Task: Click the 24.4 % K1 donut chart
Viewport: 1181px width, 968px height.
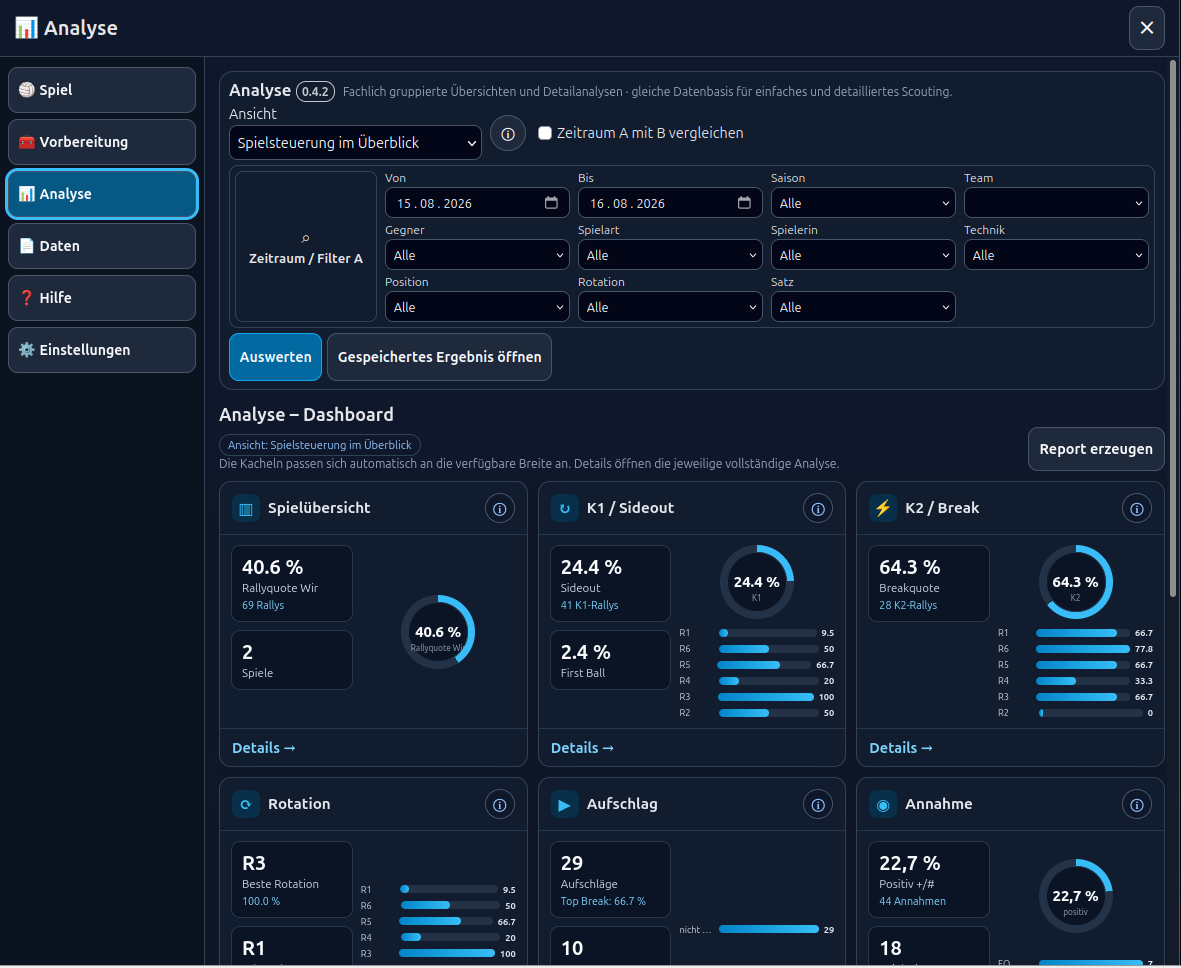Action: 756,582
